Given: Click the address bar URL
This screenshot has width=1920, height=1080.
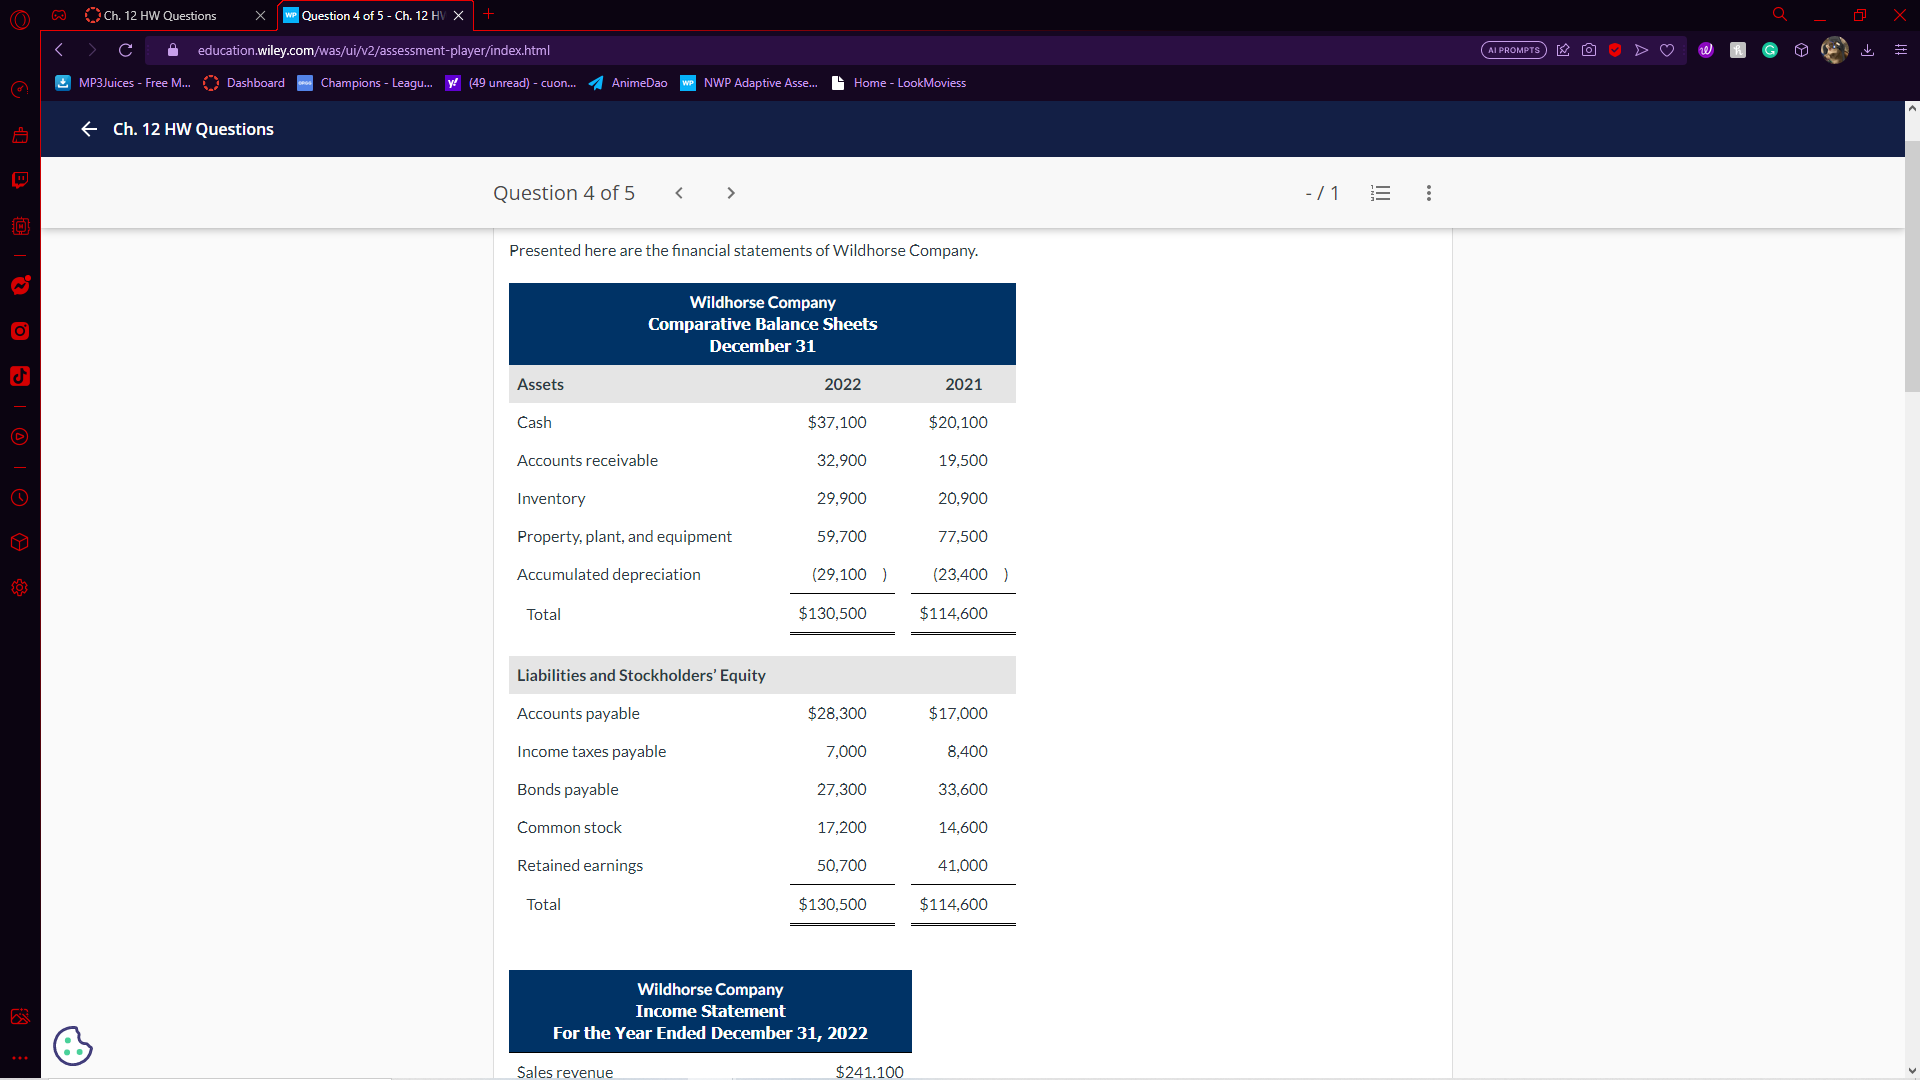Looking at the screenshot, I should tap(374, 50).
